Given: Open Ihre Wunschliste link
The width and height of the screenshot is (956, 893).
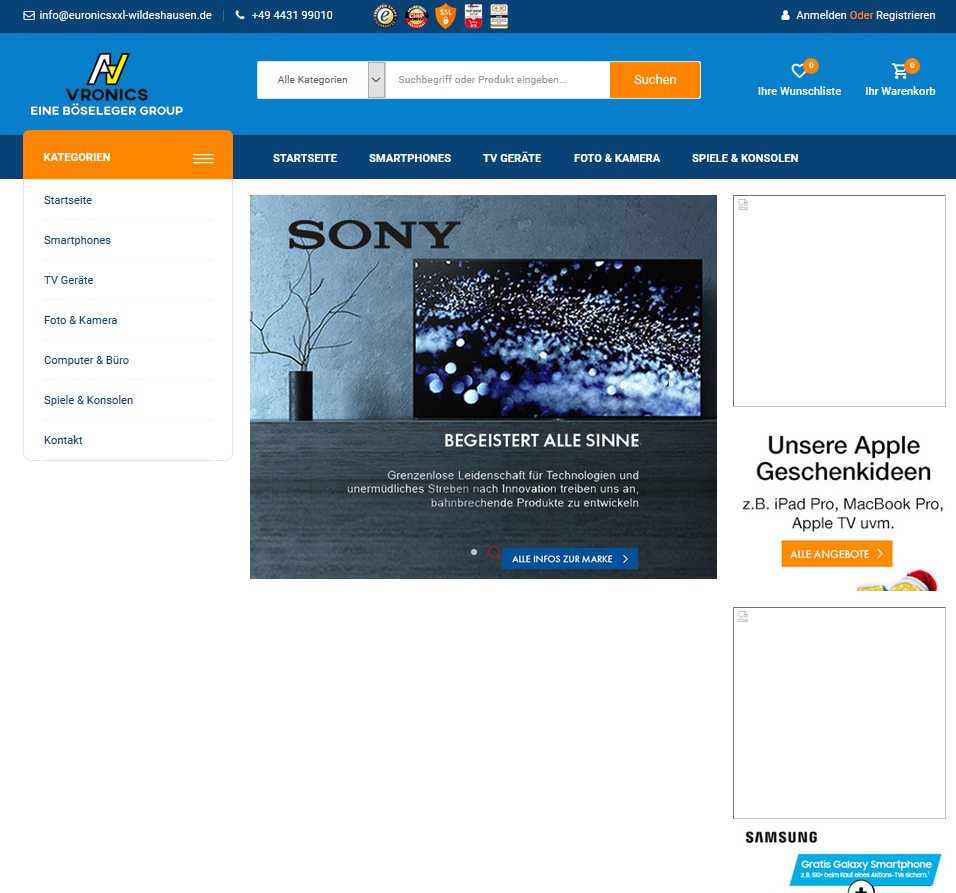Looking at the screenshot, I should [x=799, y=91].
